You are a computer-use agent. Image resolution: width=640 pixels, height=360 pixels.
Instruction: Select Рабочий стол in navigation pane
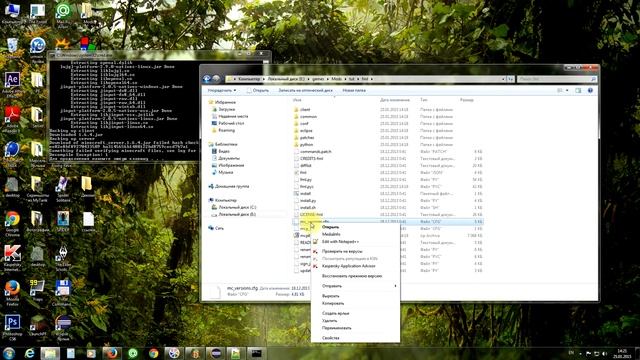[x=228, y=123]
